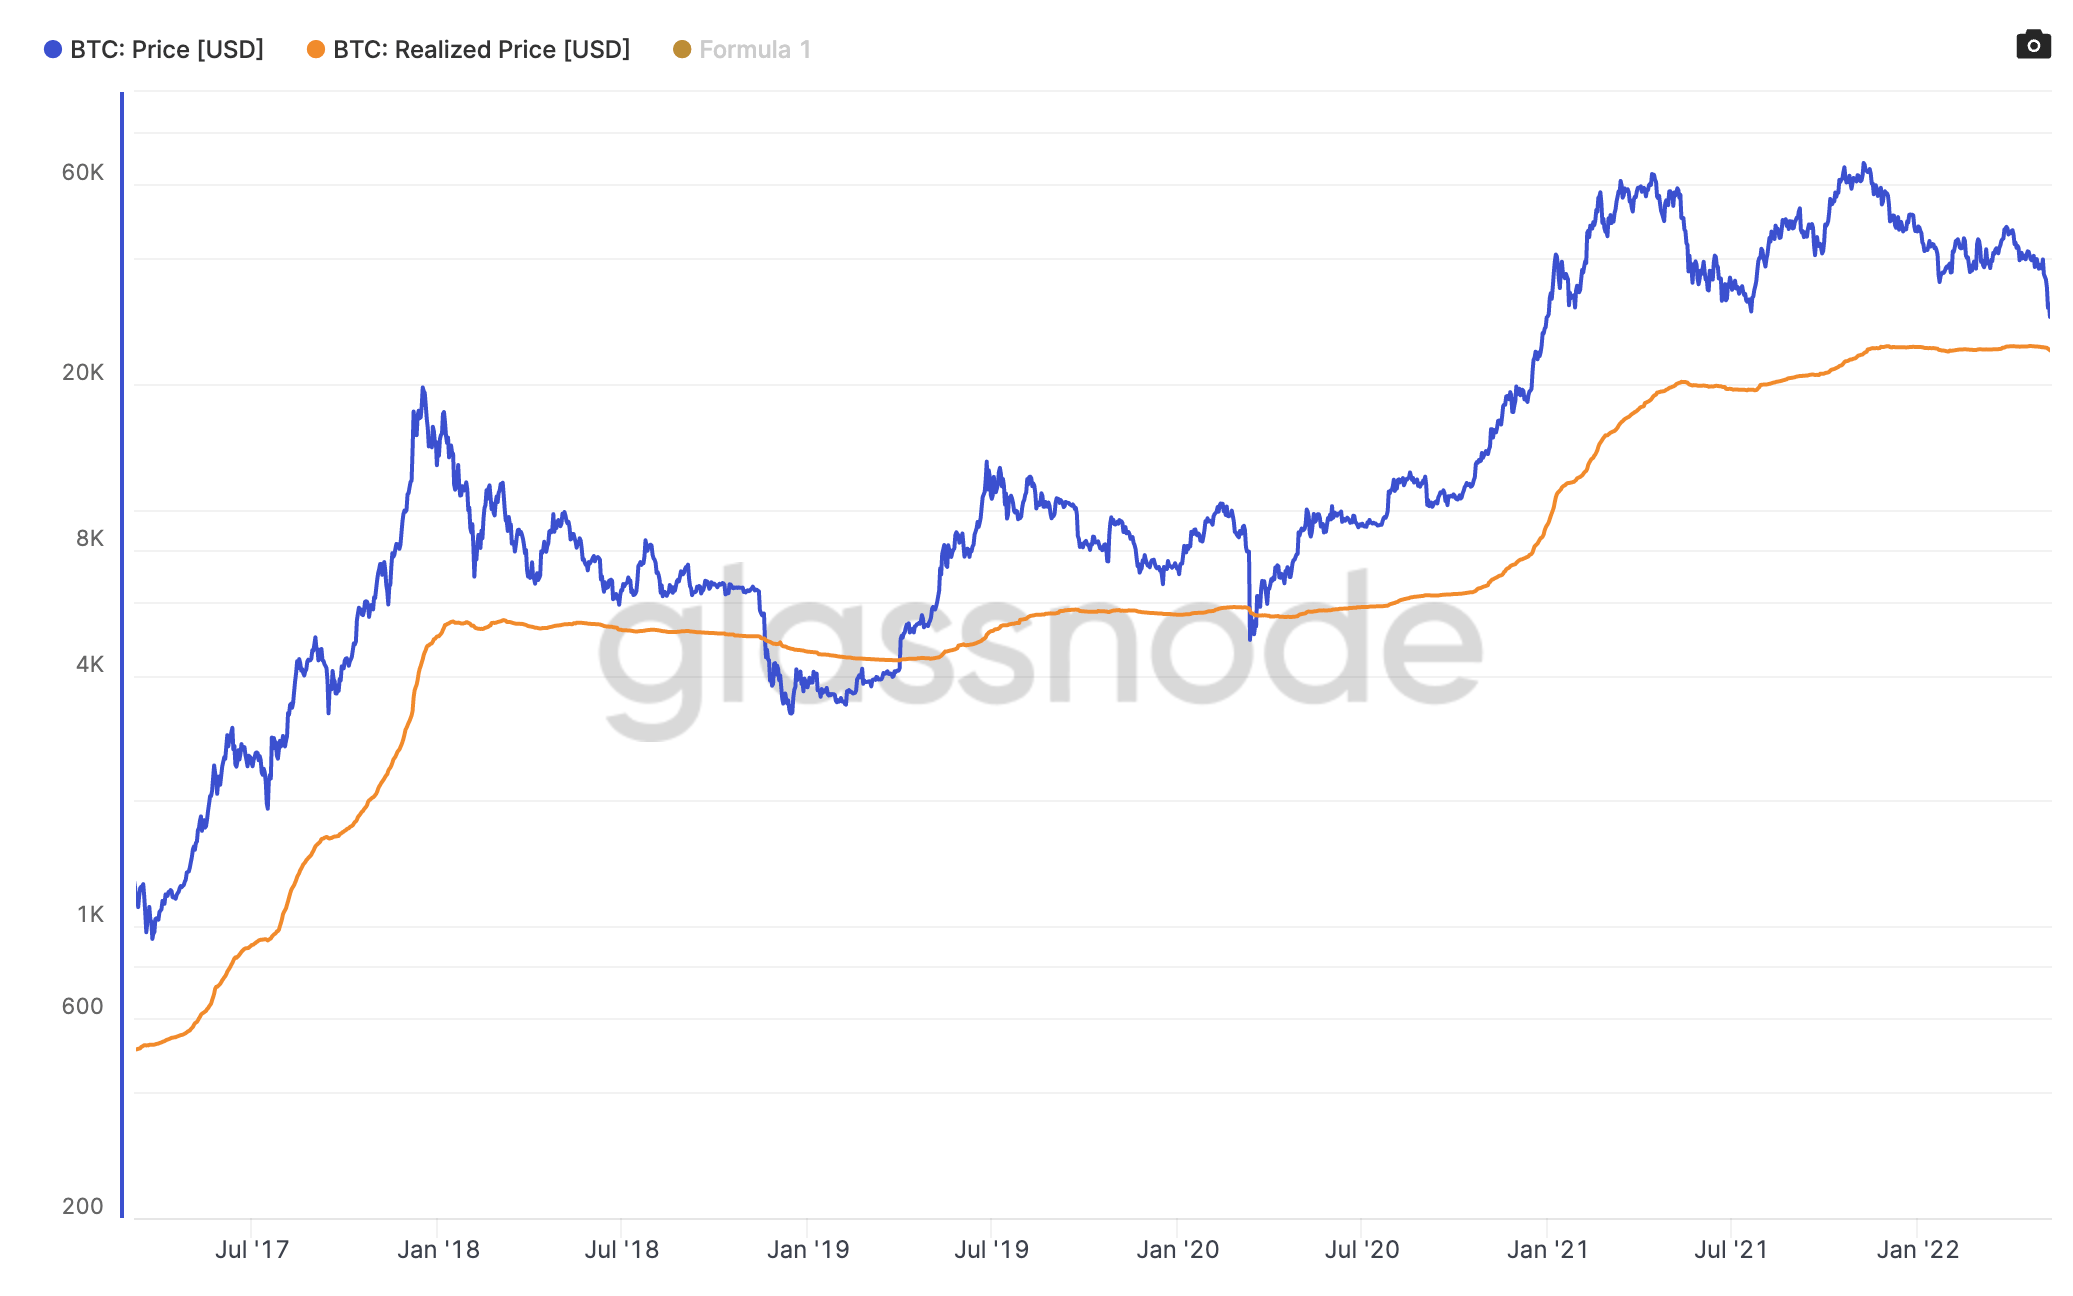
Task: Select the Jan '21 x-axis tick label
Action: point(1547,1249)
